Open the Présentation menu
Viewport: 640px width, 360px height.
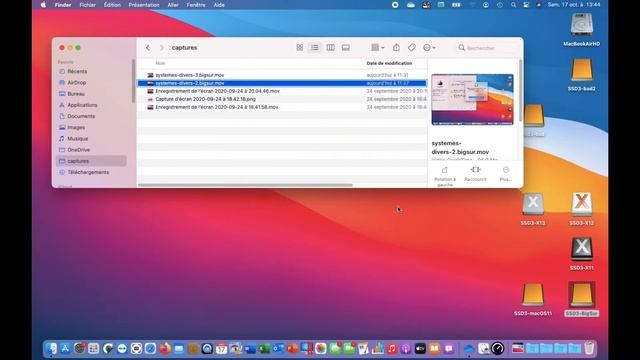coord(144,5)
